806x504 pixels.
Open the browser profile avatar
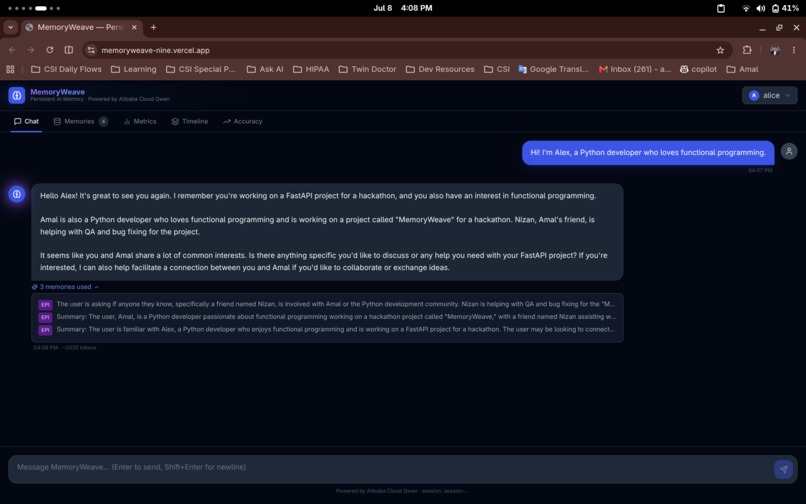click(x=775, y=50)
